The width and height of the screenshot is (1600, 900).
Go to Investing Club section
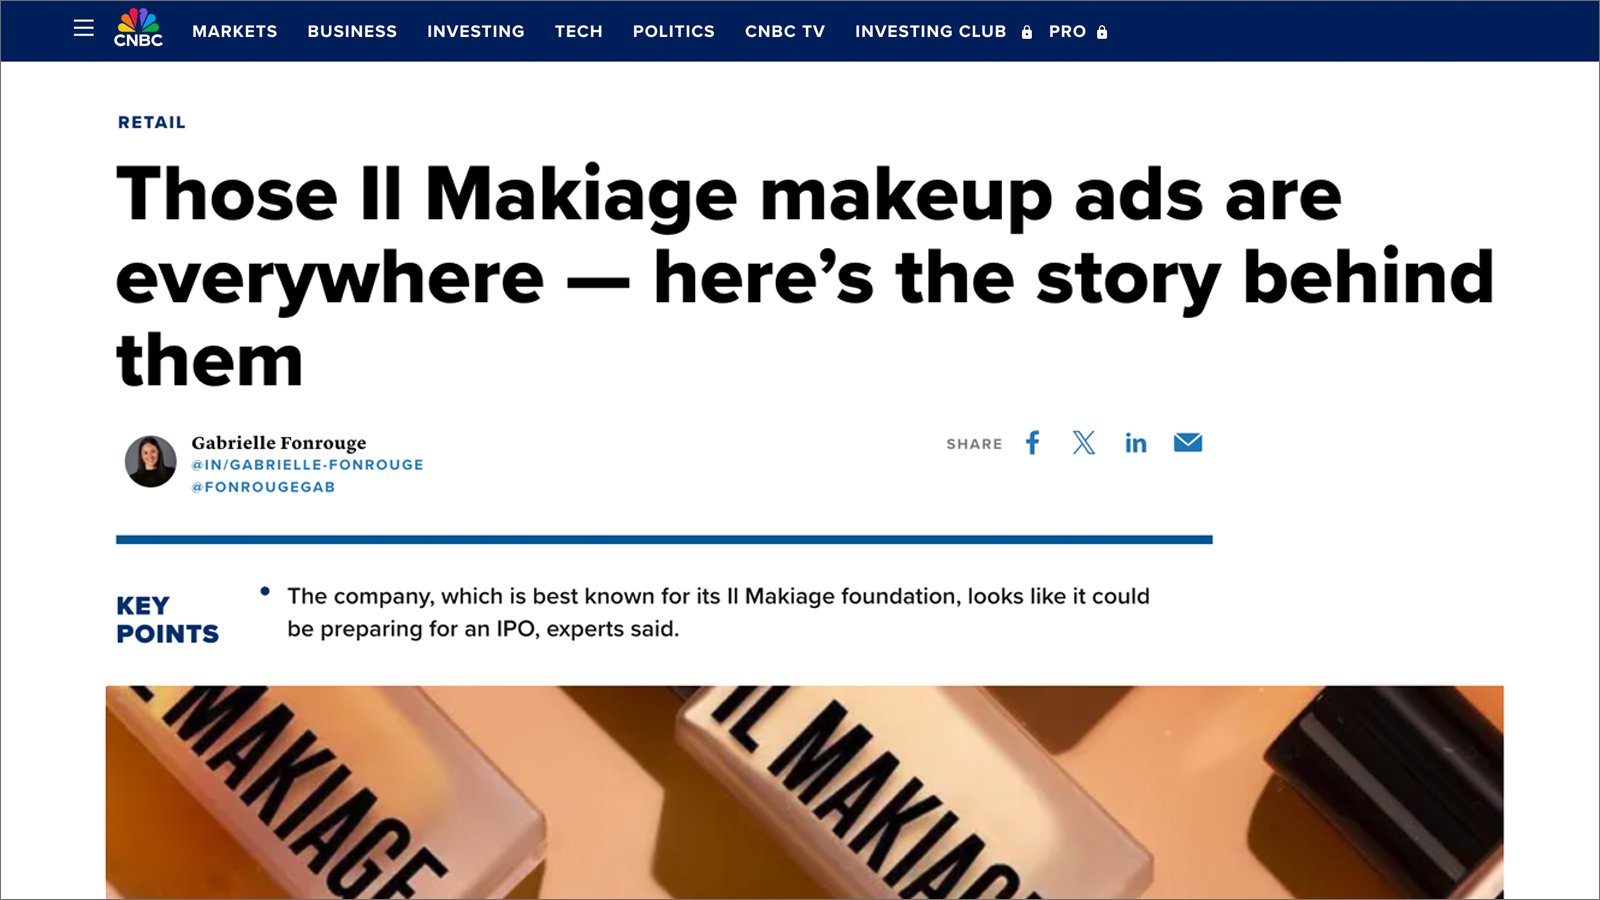pyautogui.click(x=931, y=31)
